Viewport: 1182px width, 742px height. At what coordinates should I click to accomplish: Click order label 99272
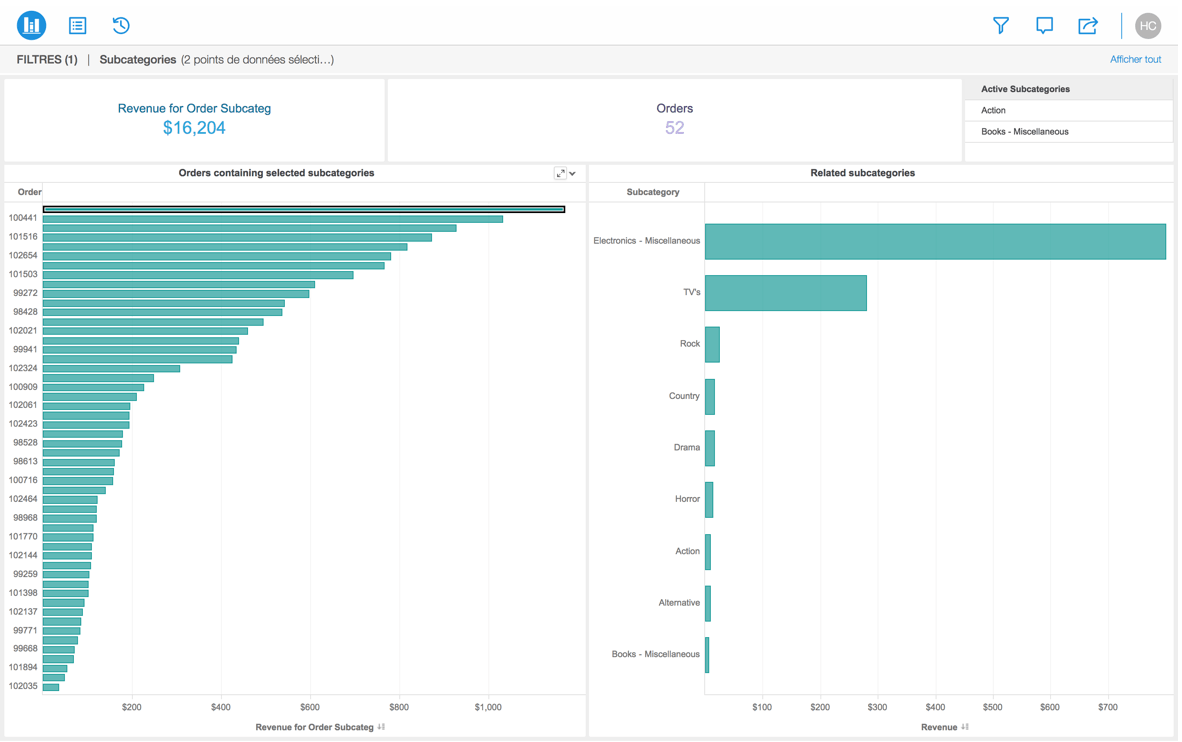(x=25, y=293)
